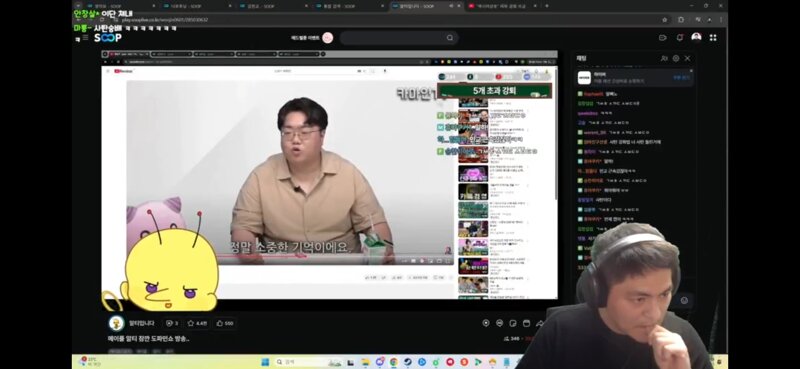The image size is (800, 369).
Task: Click the search magnifier icon
Action: [449, 38]
